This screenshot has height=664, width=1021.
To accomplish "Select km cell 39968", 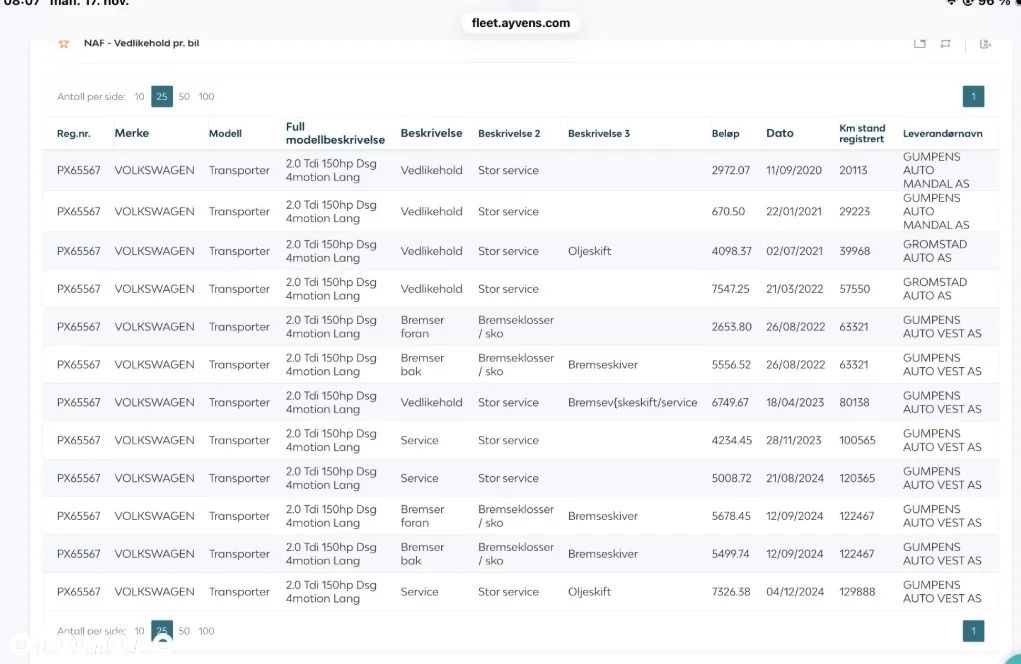I will click(x=854, y=251).
